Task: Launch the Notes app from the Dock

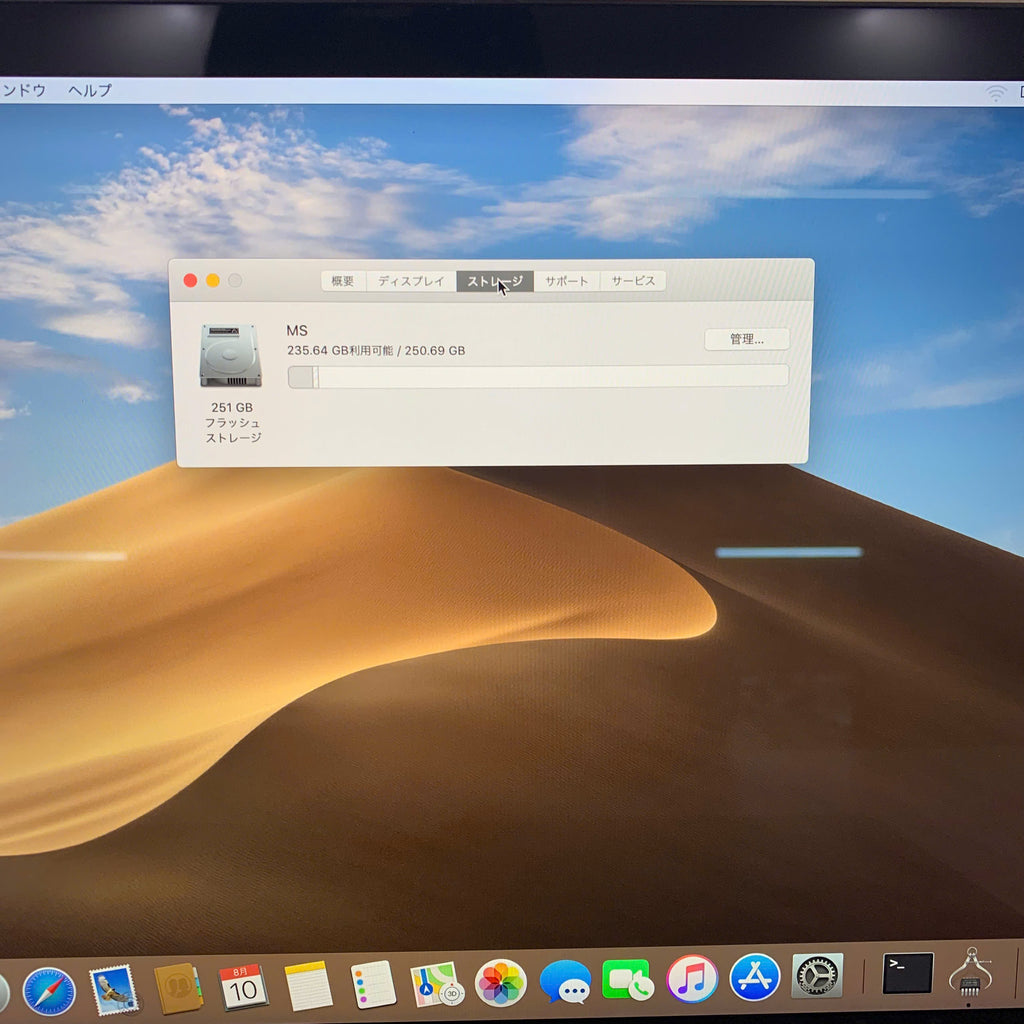Action: pos(308,985)
